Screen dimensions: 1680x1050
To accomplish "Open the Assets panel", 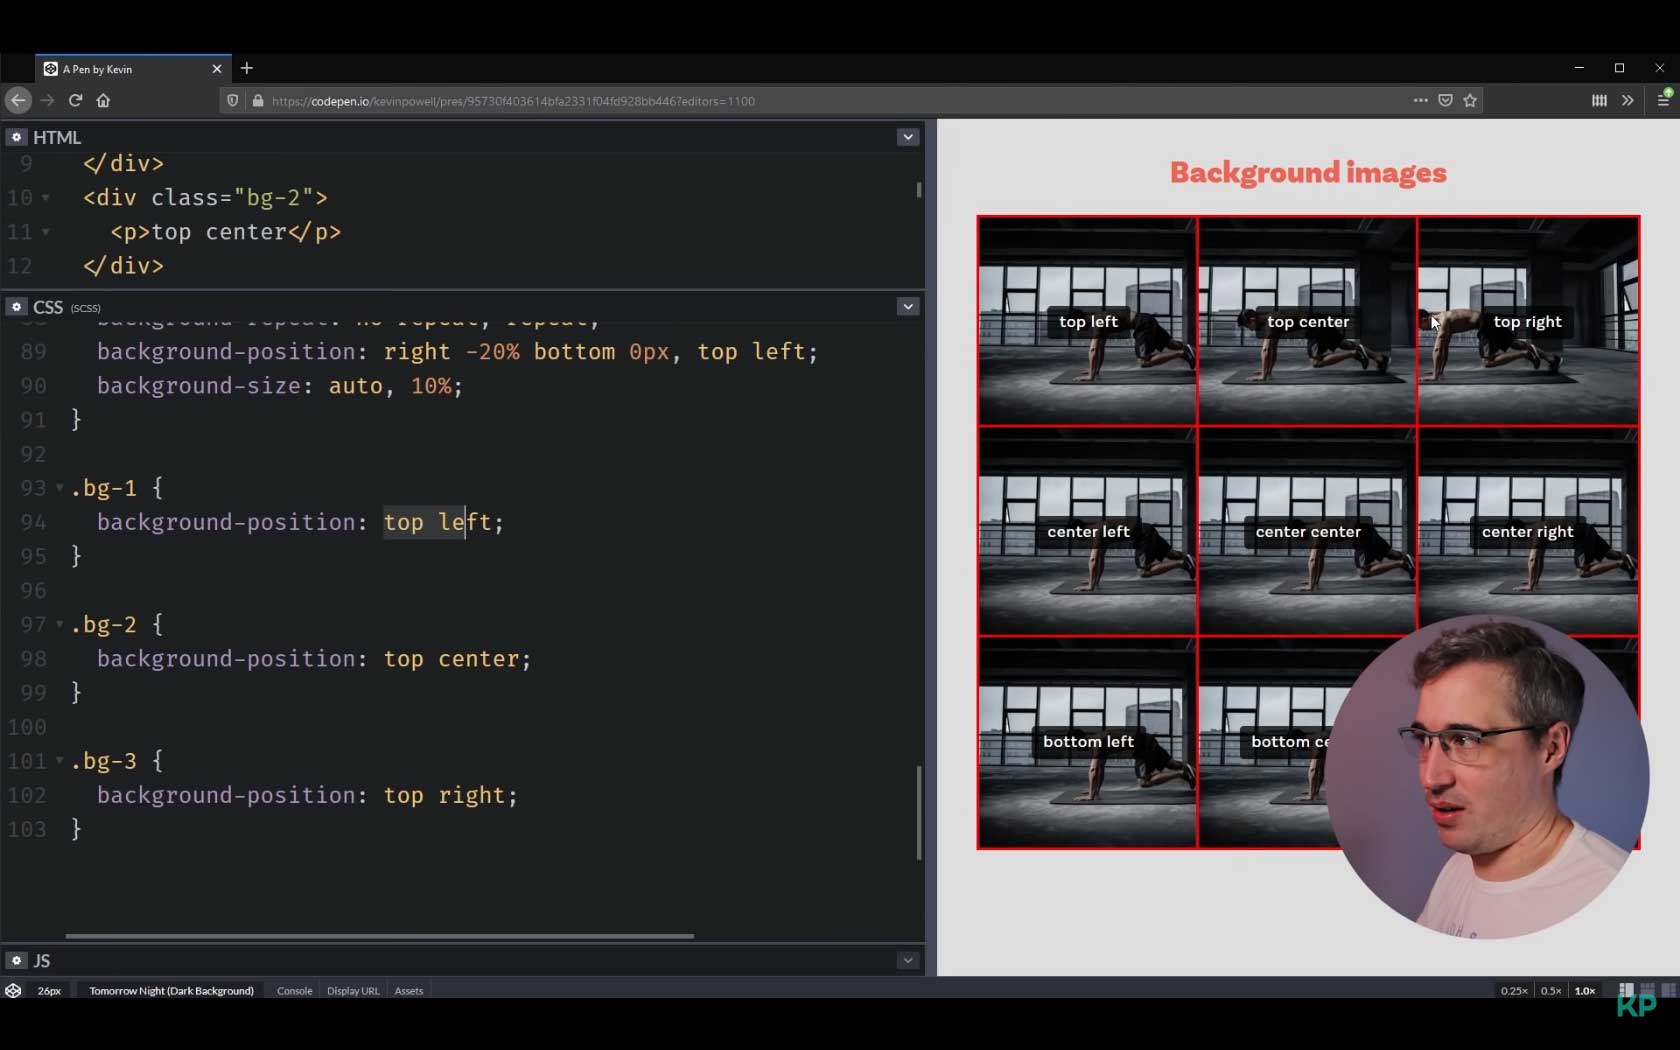I will 408,990.
